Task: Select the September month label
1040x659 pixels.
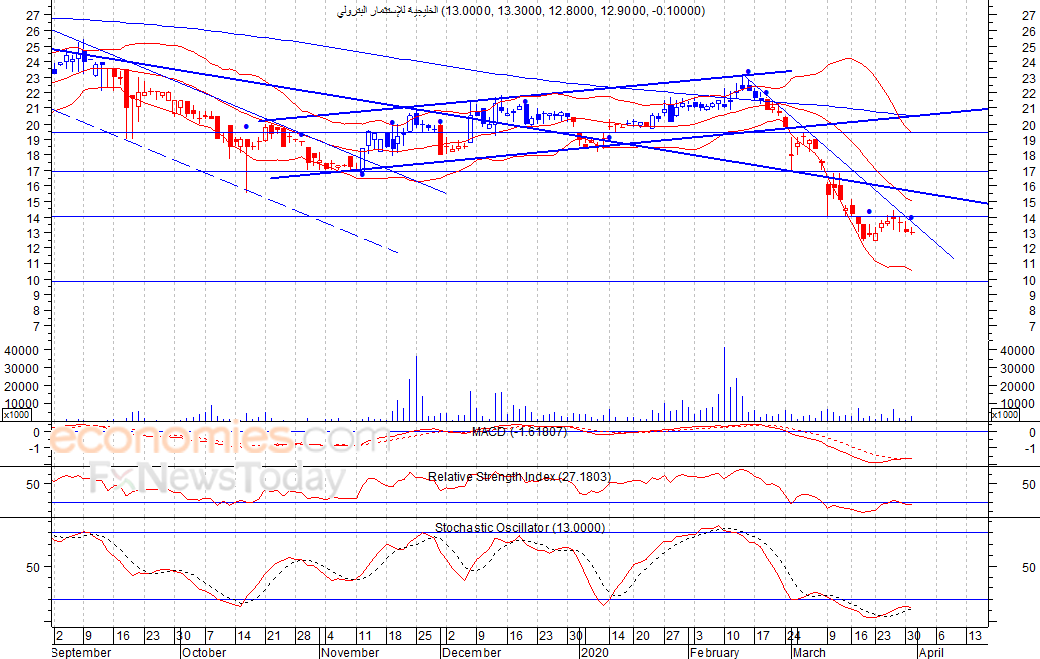Action: click(x=81, y=652)
